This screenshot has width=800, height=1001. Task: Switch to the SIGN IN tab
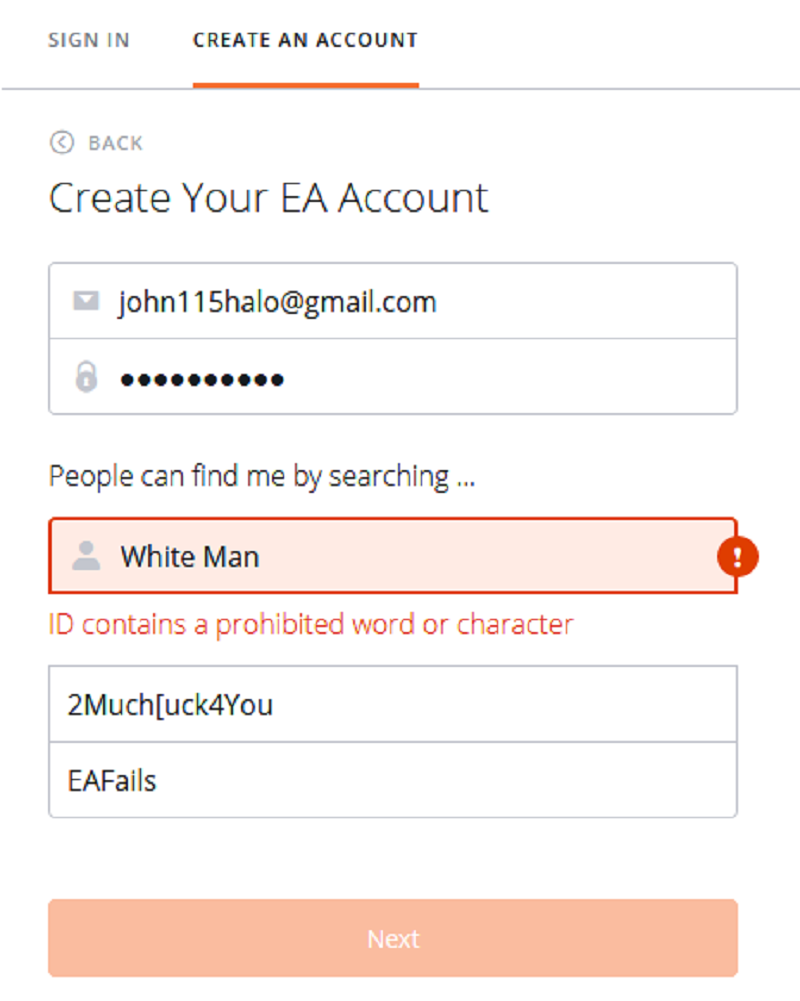[x=89, y=40]
